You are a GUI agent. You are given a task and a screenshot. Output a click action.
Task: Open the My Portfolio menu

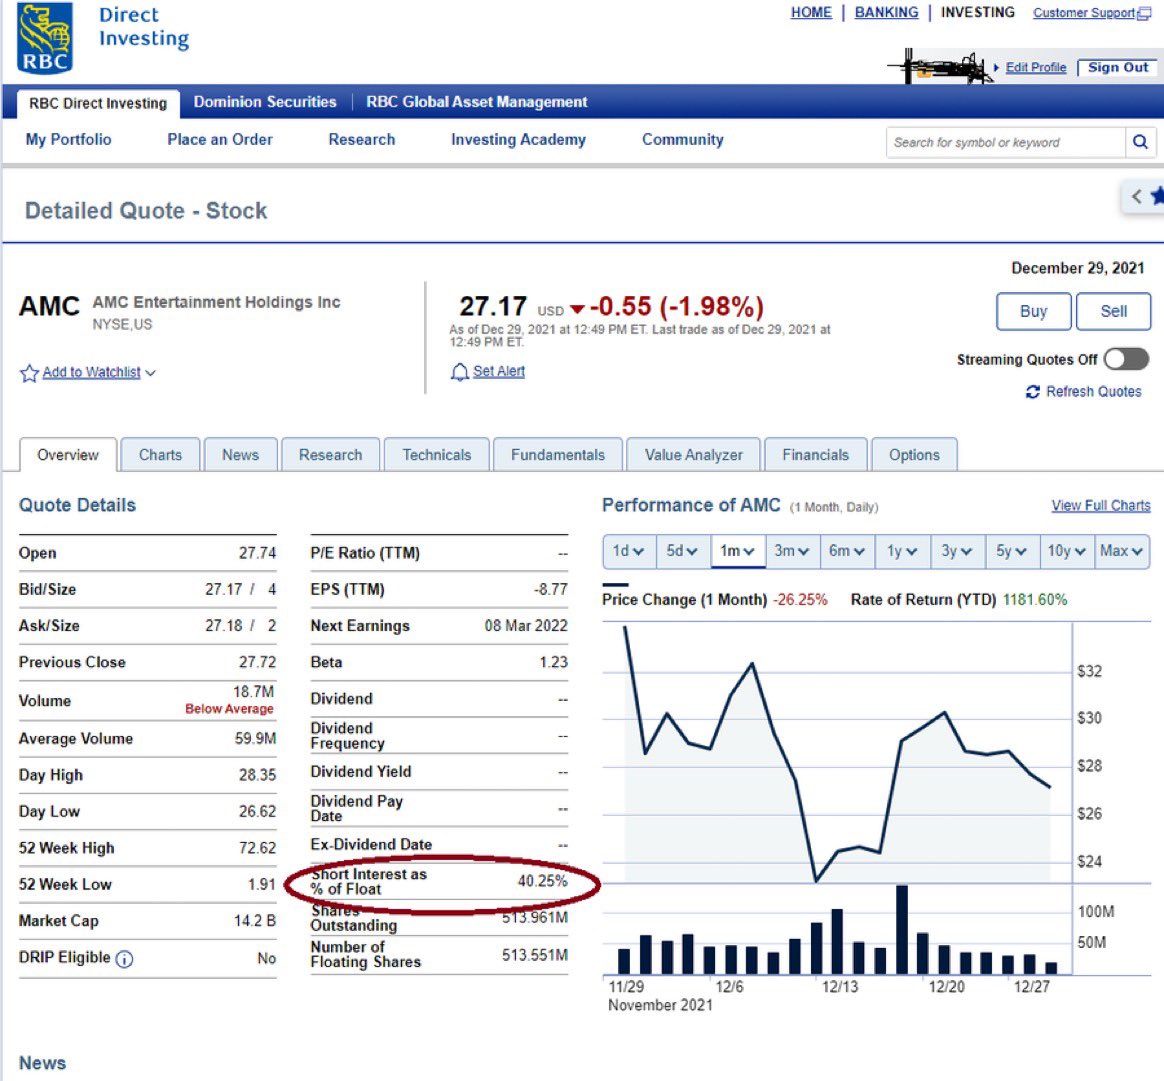[68, 140]
